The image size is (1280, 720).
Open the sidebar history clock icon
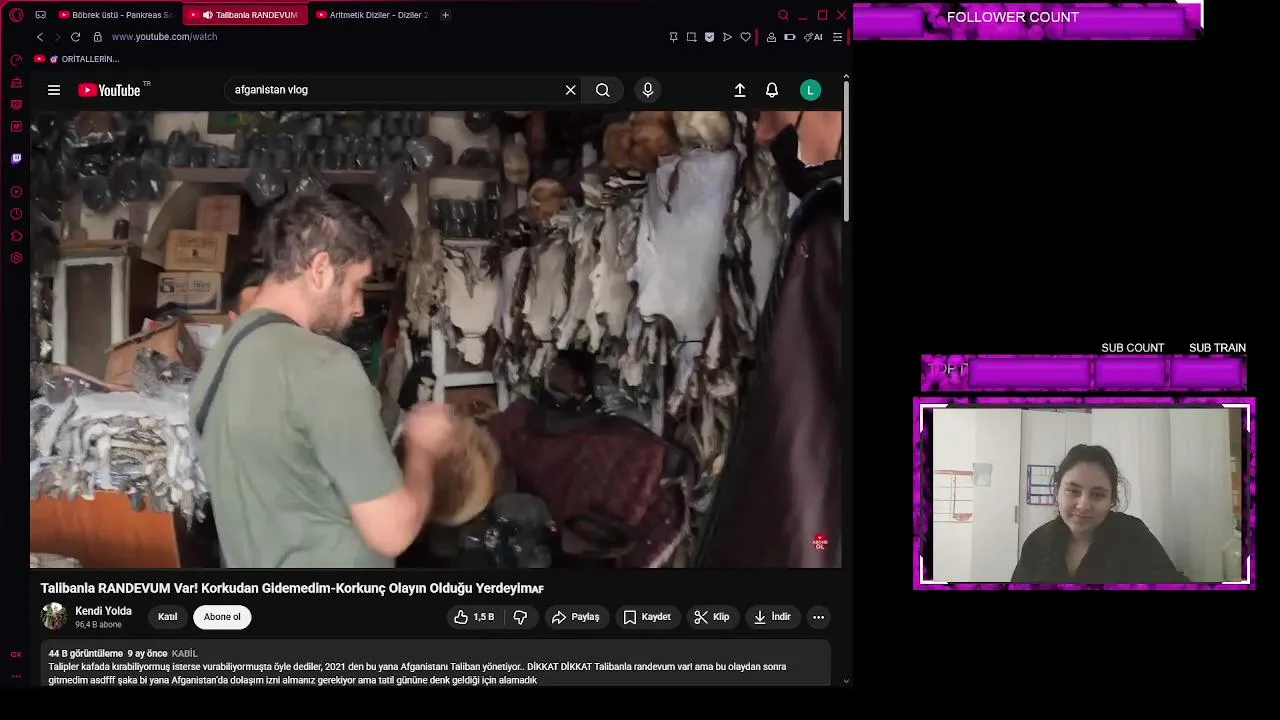point(16,214)
